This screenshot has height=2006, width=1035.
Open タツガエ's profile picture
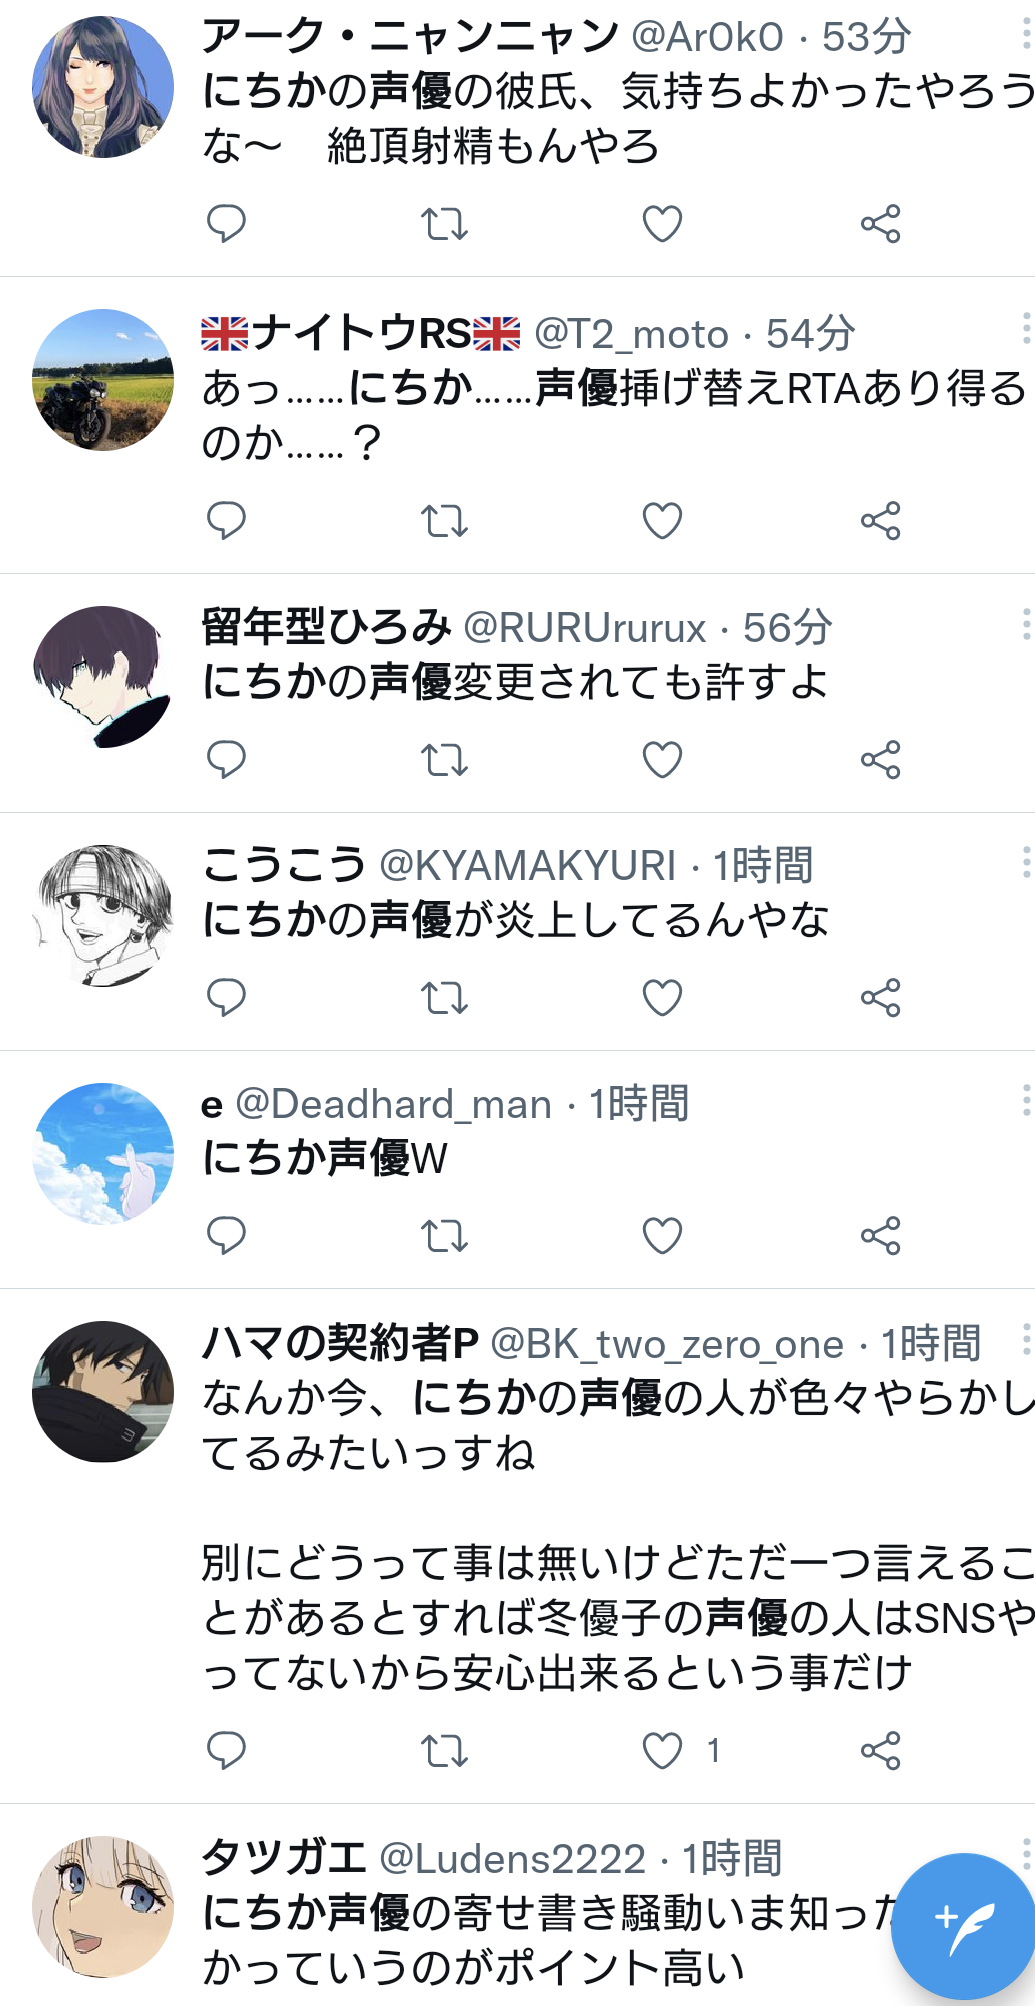point(103,1906)
